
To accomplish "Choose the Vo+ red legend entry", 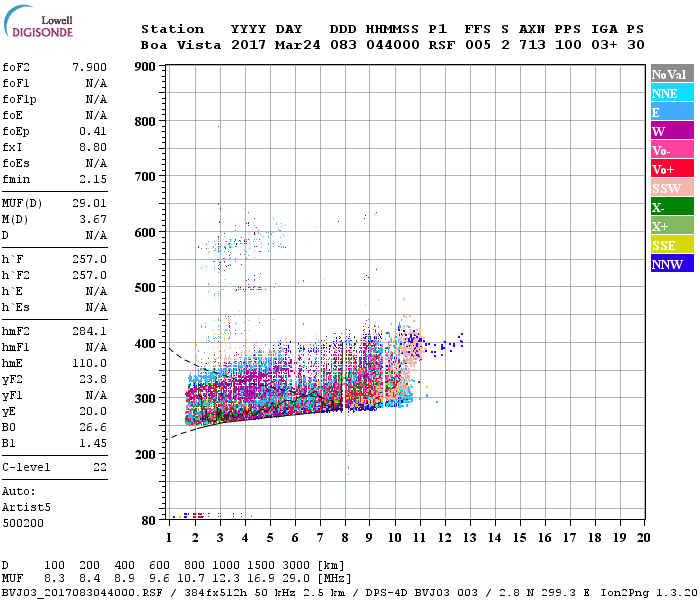I will (x=670, y=169).
